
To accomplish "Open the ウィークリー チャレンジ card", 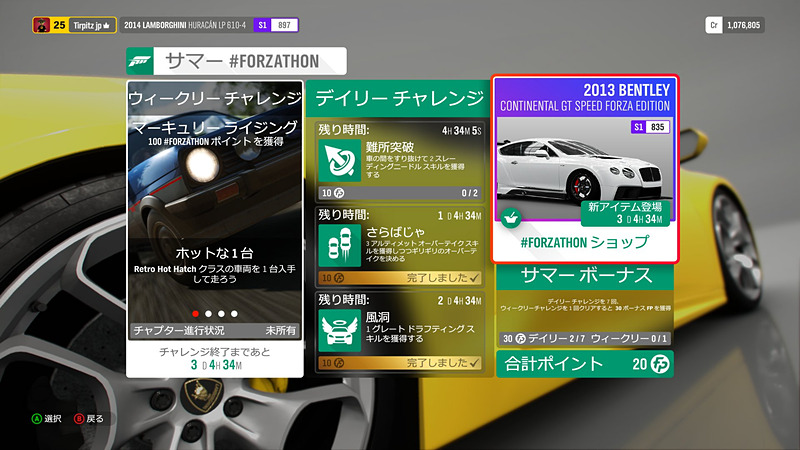I will [x=215, y=229].
